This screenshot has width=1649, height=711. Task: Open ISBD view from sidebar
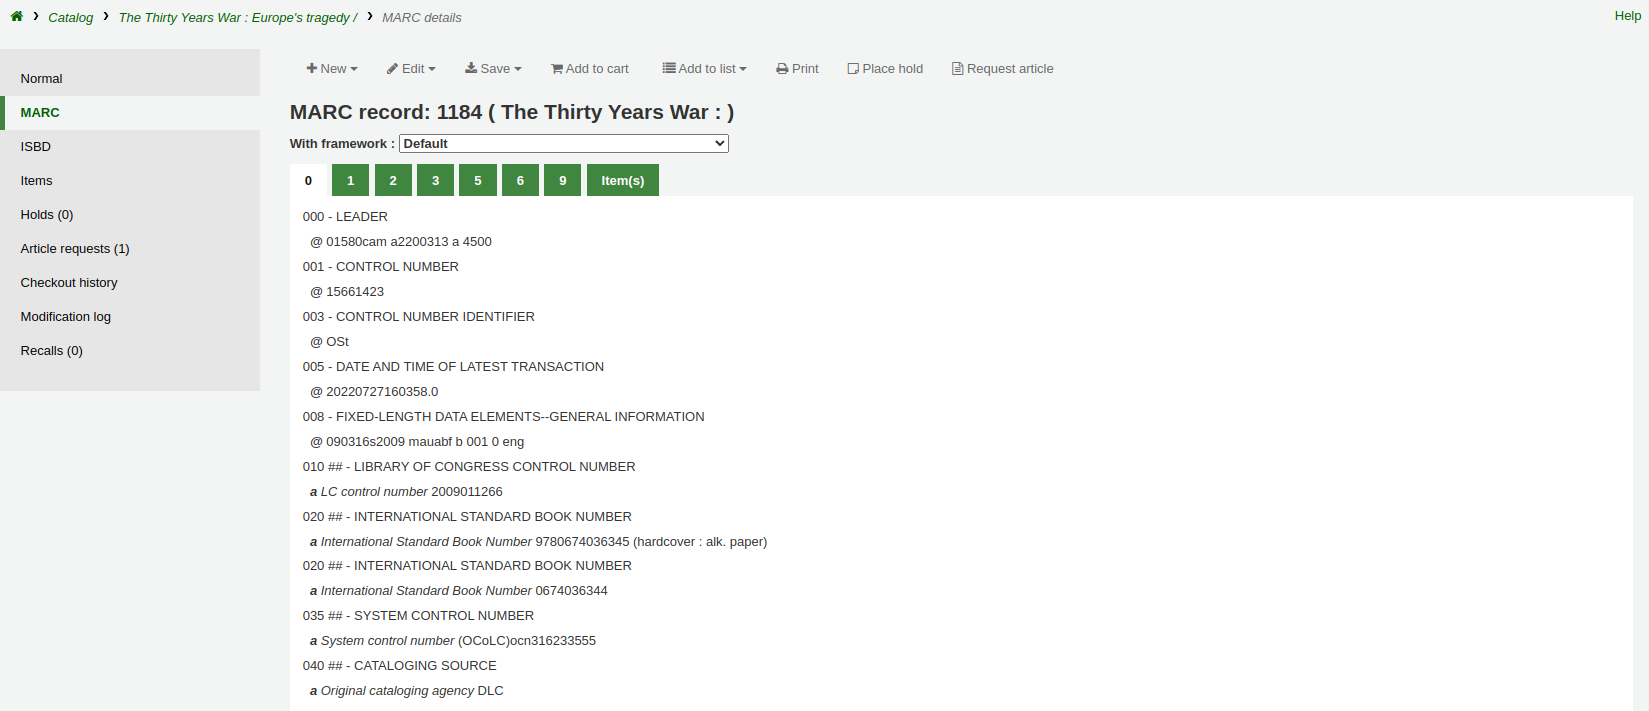36,147
